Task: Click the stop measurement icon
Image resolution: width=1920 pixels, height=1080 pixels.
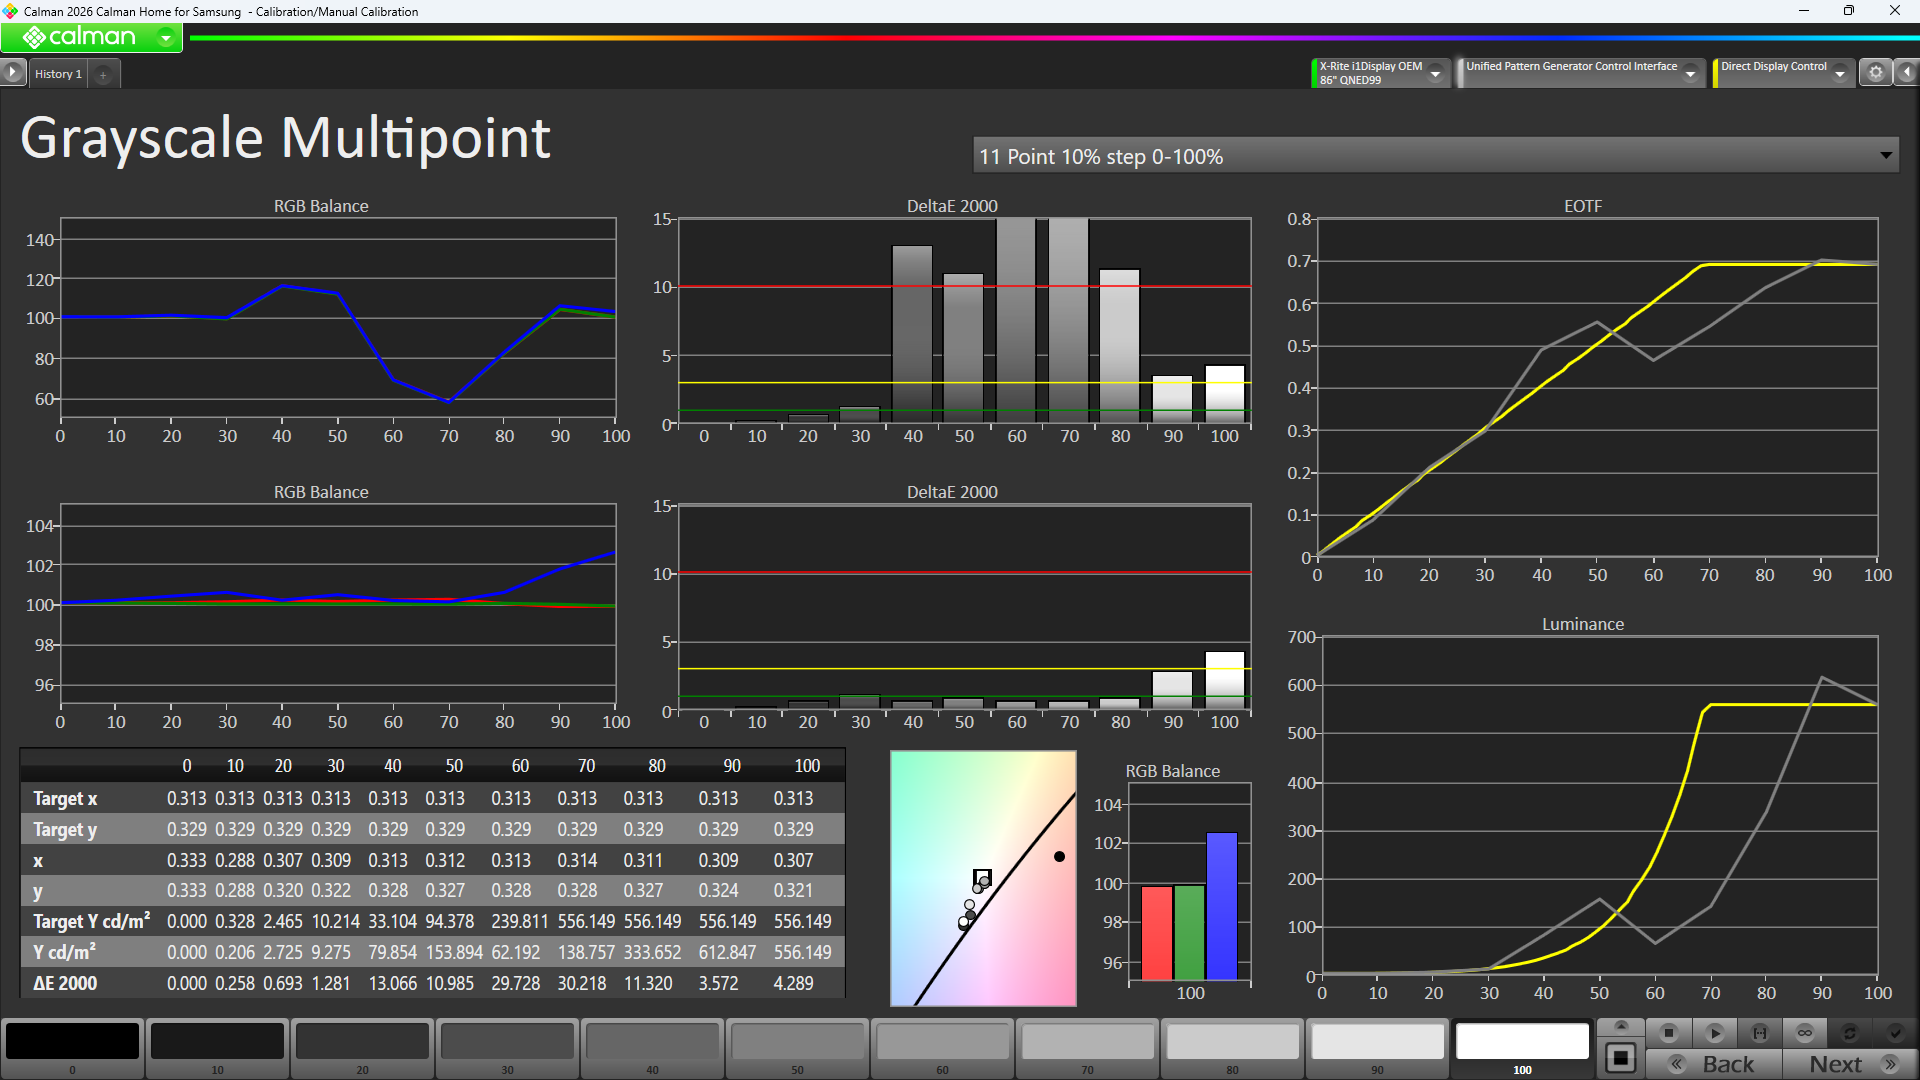Action: click(1668, 1033)
